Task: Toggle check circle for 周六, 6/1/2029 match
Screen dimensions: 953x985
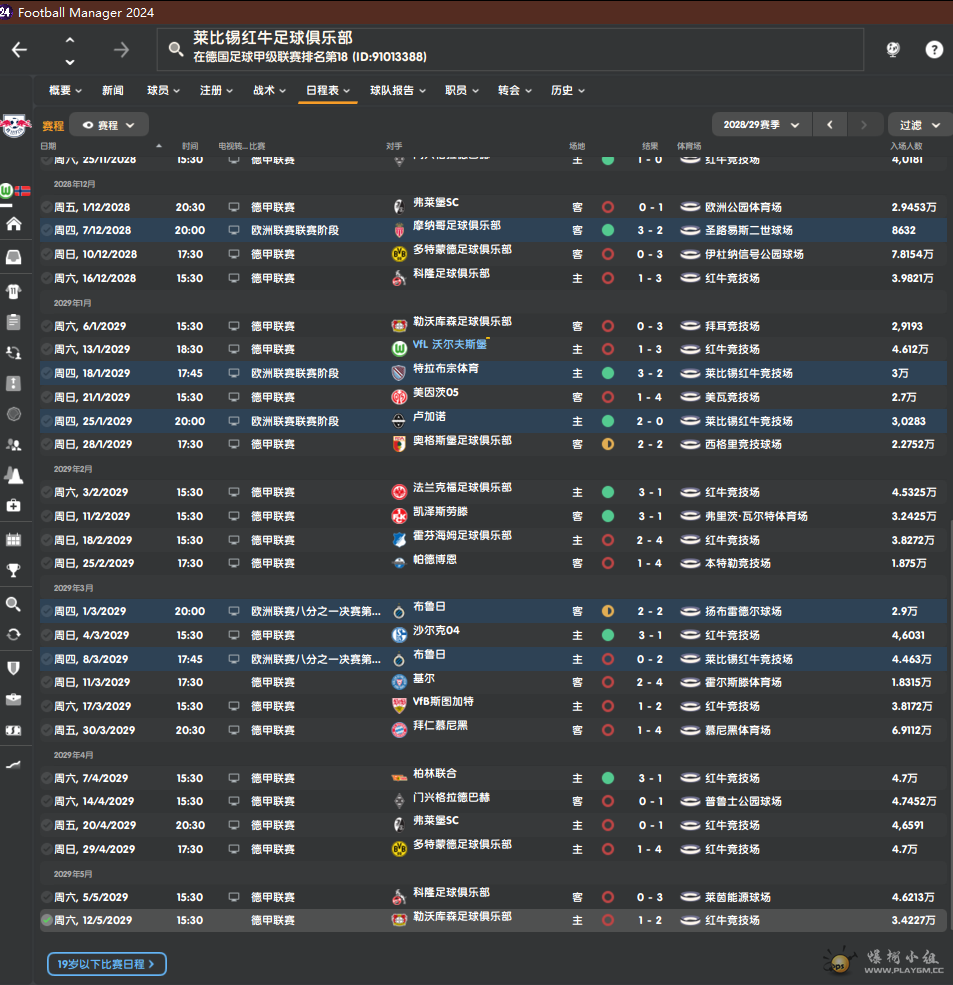Action: [x=46, y=326]
